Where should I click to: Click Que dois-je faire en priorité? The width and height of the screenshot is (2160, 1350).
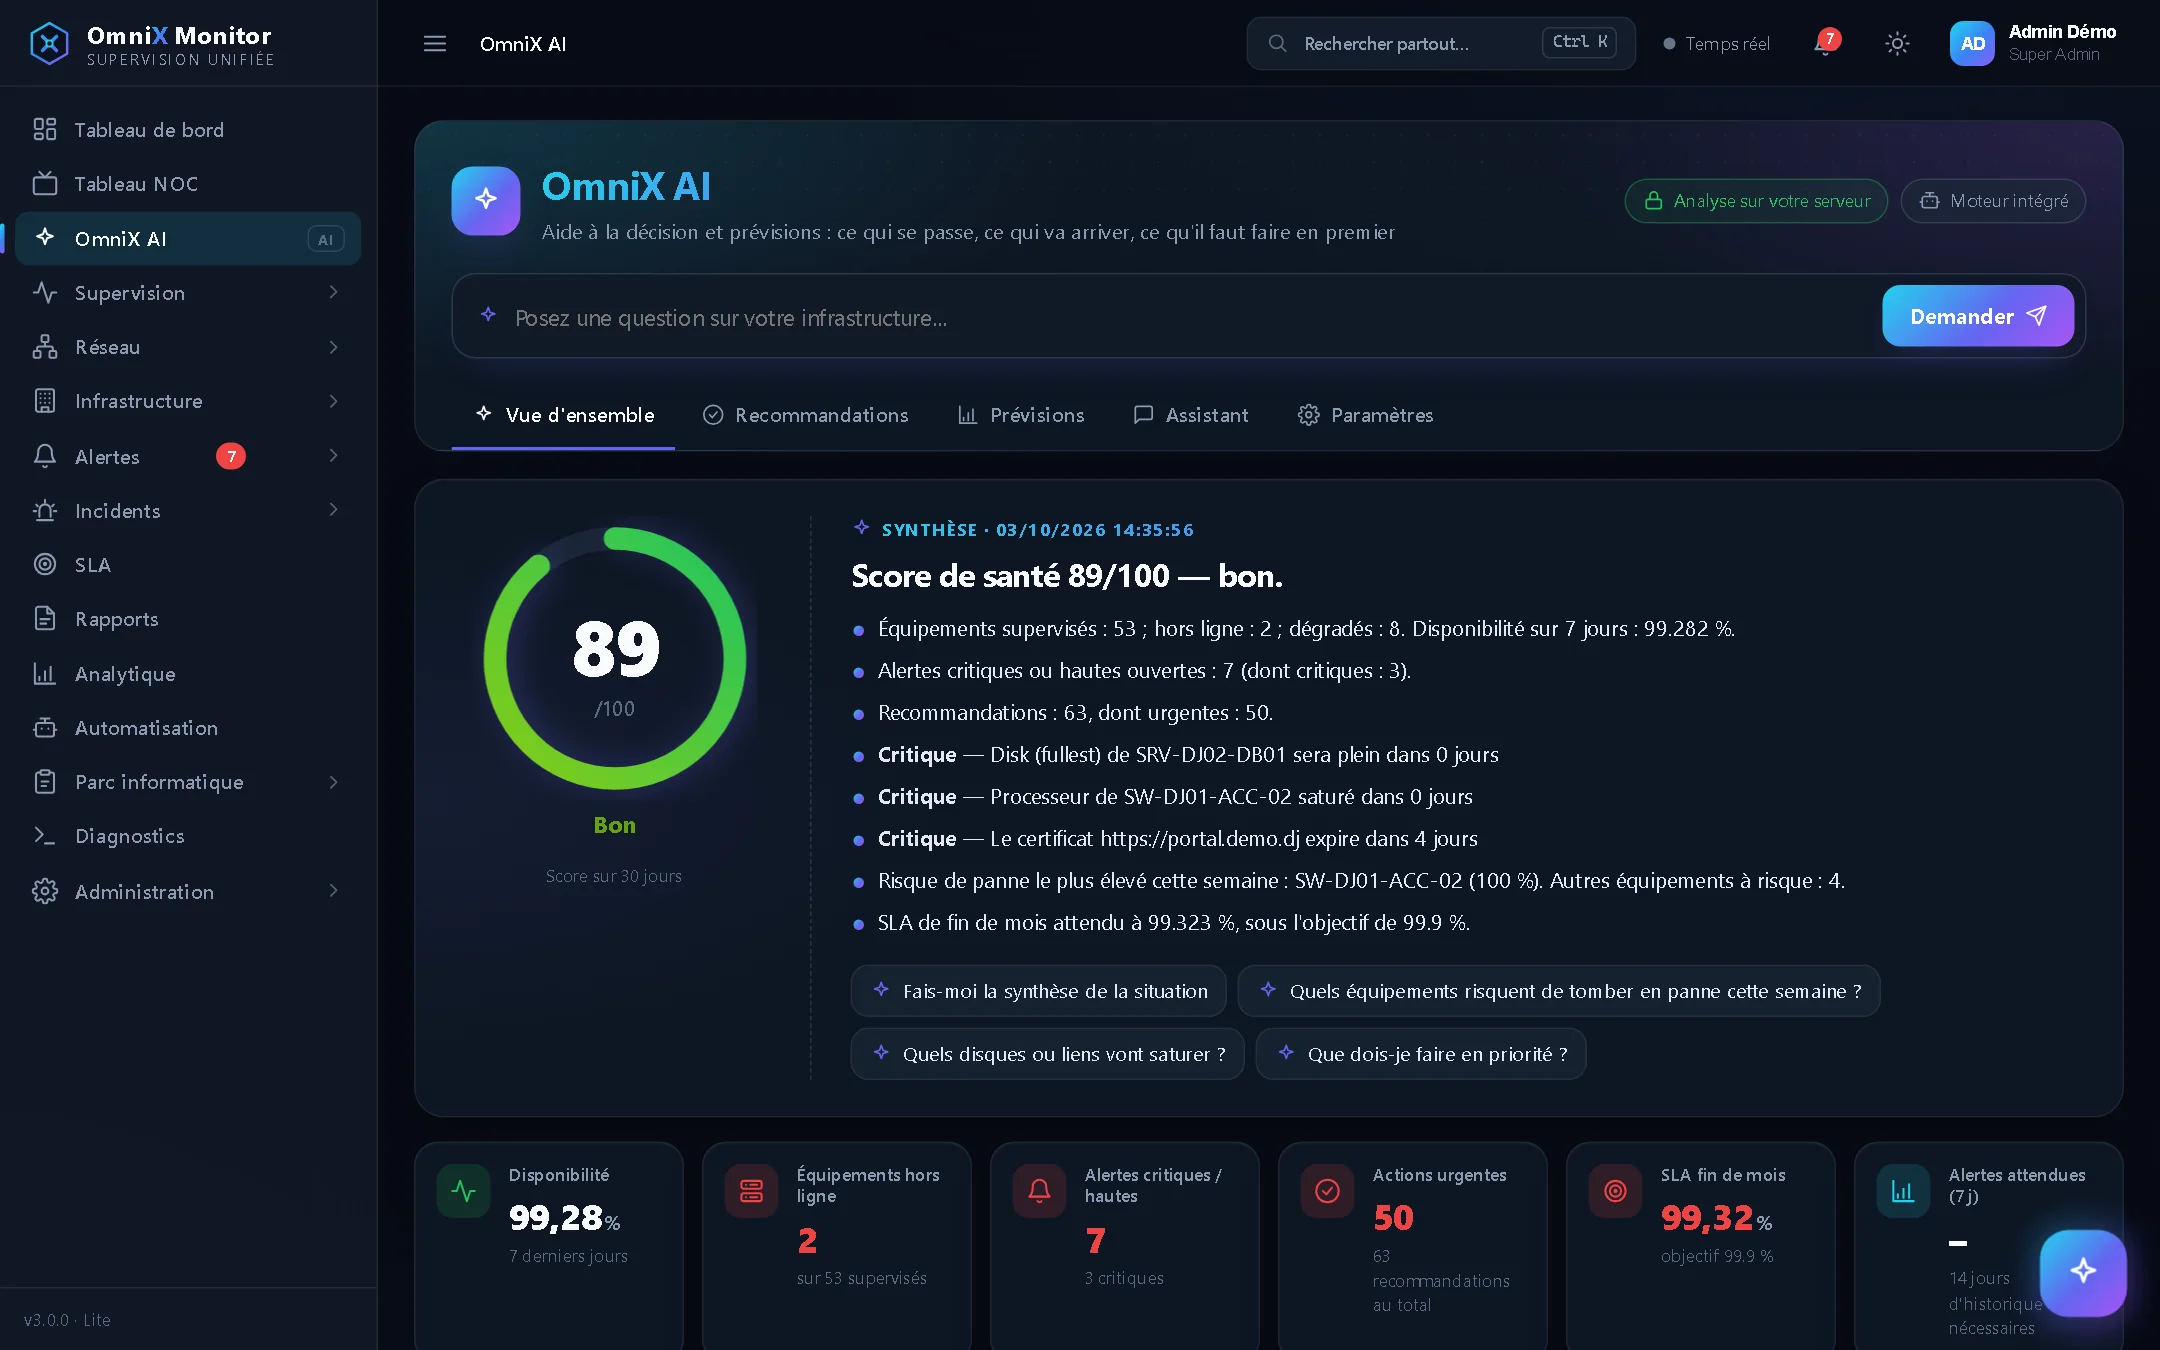tap(1420, 1054)
